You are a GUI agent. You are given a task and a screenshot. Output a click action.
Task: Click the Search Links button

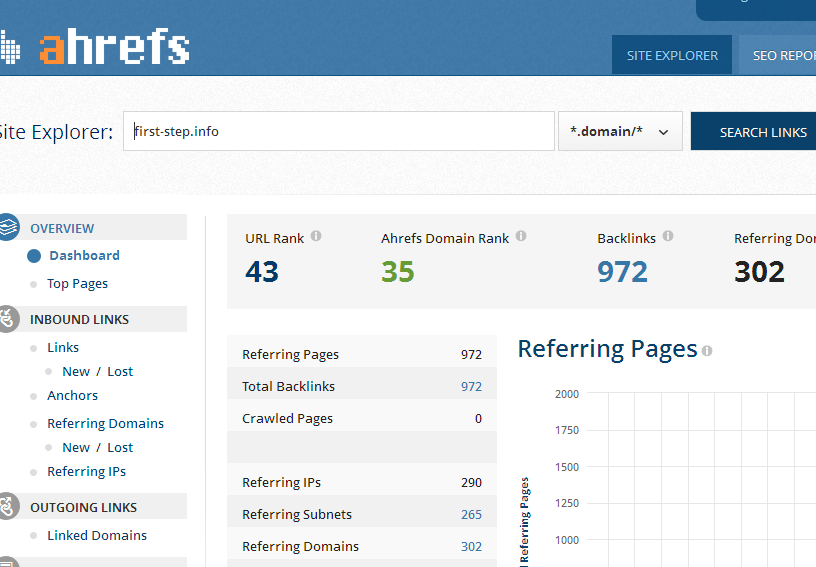(754, 132)
